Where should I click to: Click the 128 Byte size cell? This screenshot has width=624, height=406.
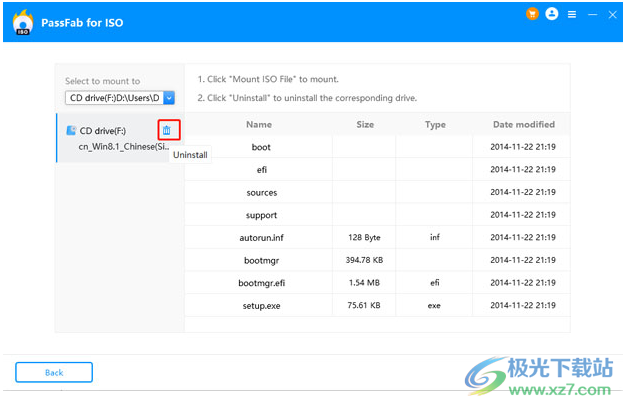pos(364,238)
